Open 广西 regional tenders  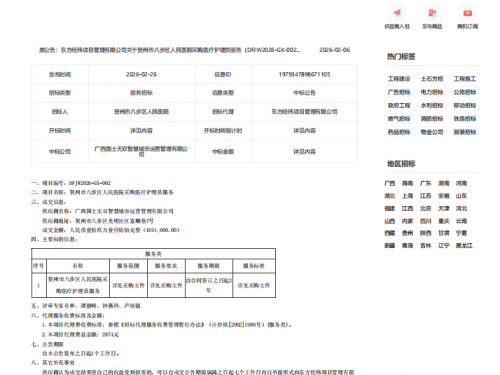tap(390, 183)
